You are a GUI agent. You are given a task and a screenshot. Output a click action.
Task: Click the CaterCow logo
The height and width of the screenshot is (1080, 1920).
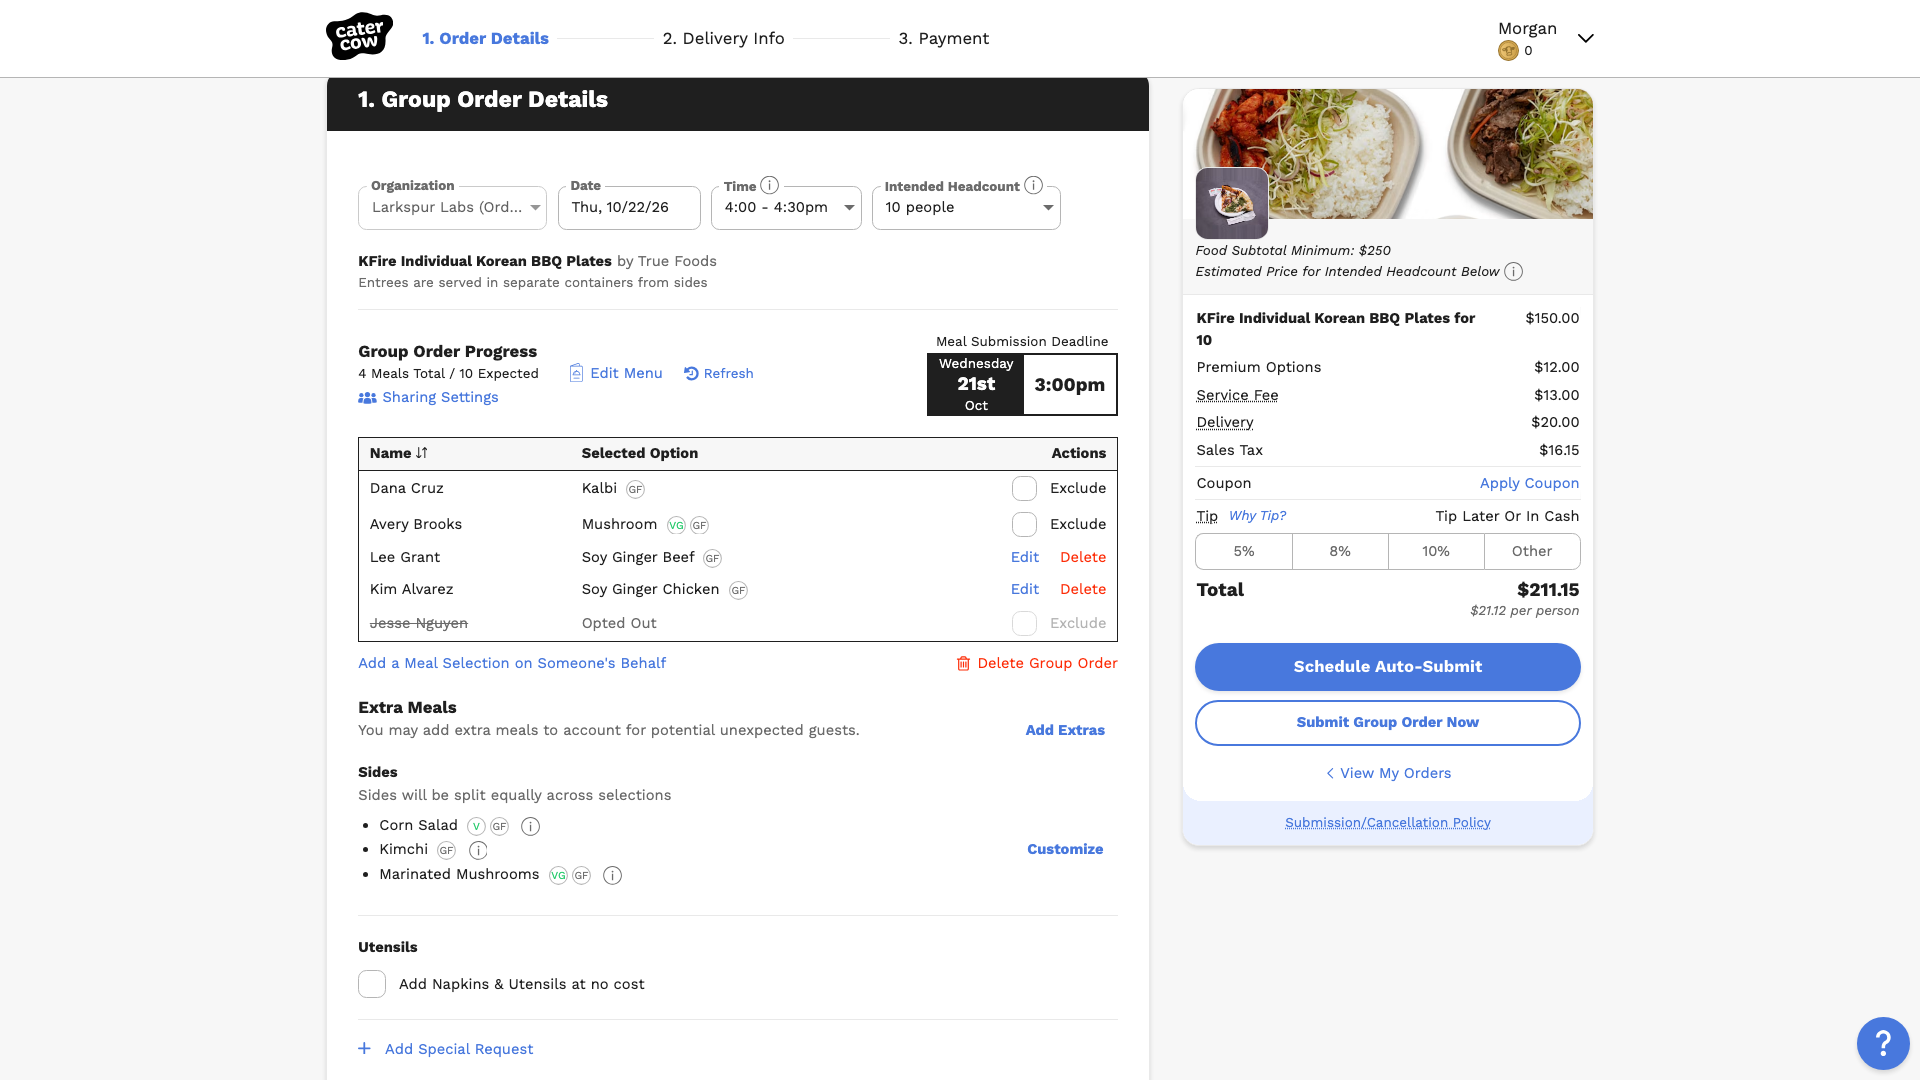pos(359,37)
